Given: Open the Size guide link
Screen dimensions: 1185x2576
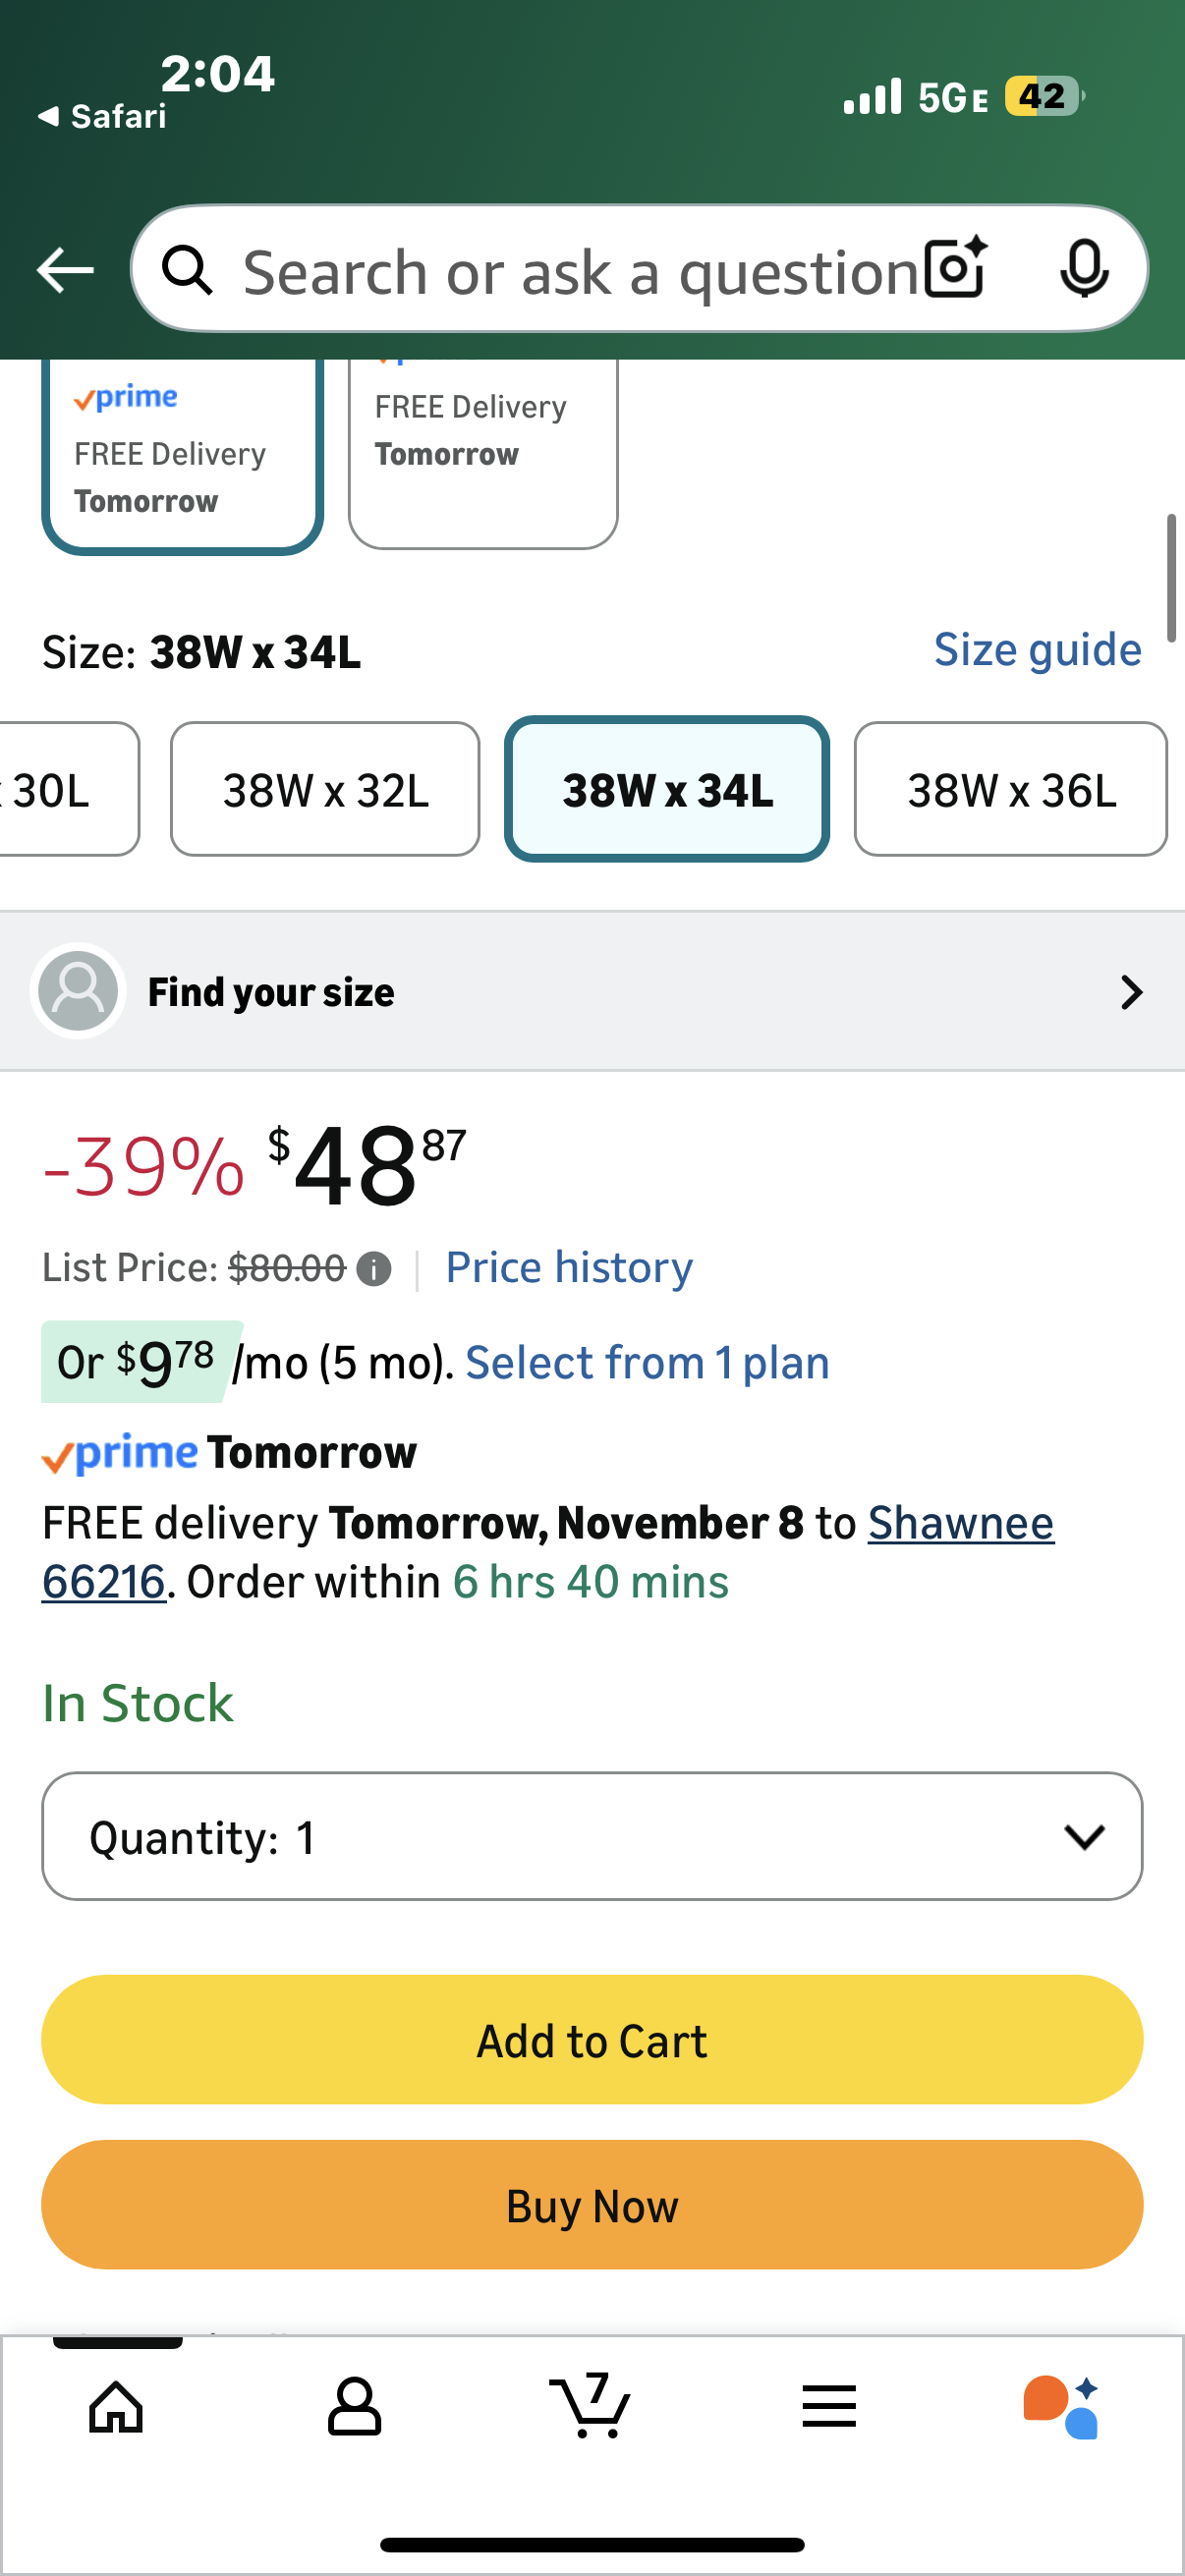Looking at the screenshot, I should pyautogui.click(x=1037, y=650).
